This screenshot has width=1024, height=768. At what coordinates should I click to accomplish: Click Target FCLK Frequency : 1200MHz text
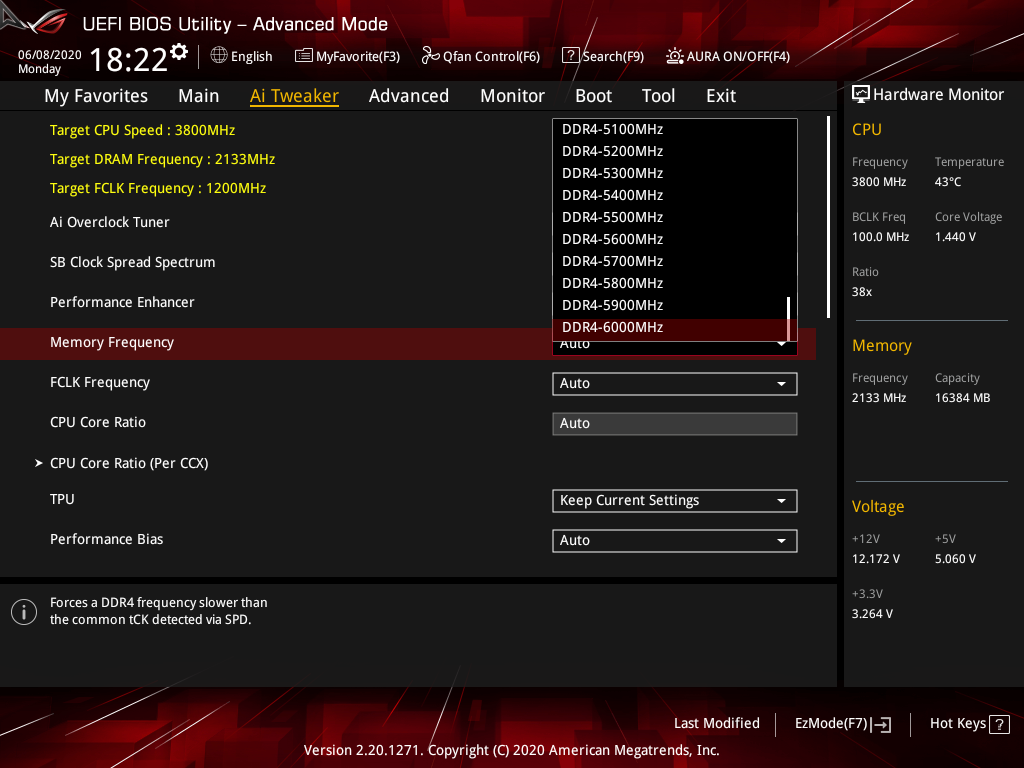[x=158, y=189]
